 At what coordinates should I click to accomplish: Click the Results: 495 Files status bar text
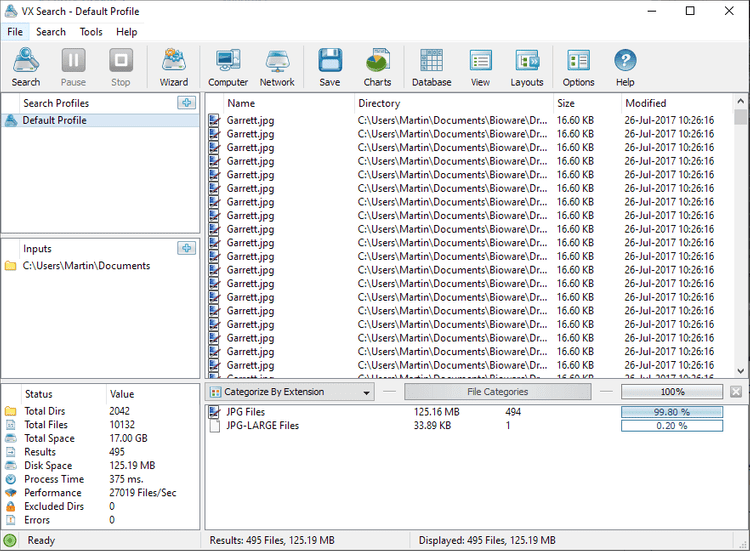click(272, 540)
